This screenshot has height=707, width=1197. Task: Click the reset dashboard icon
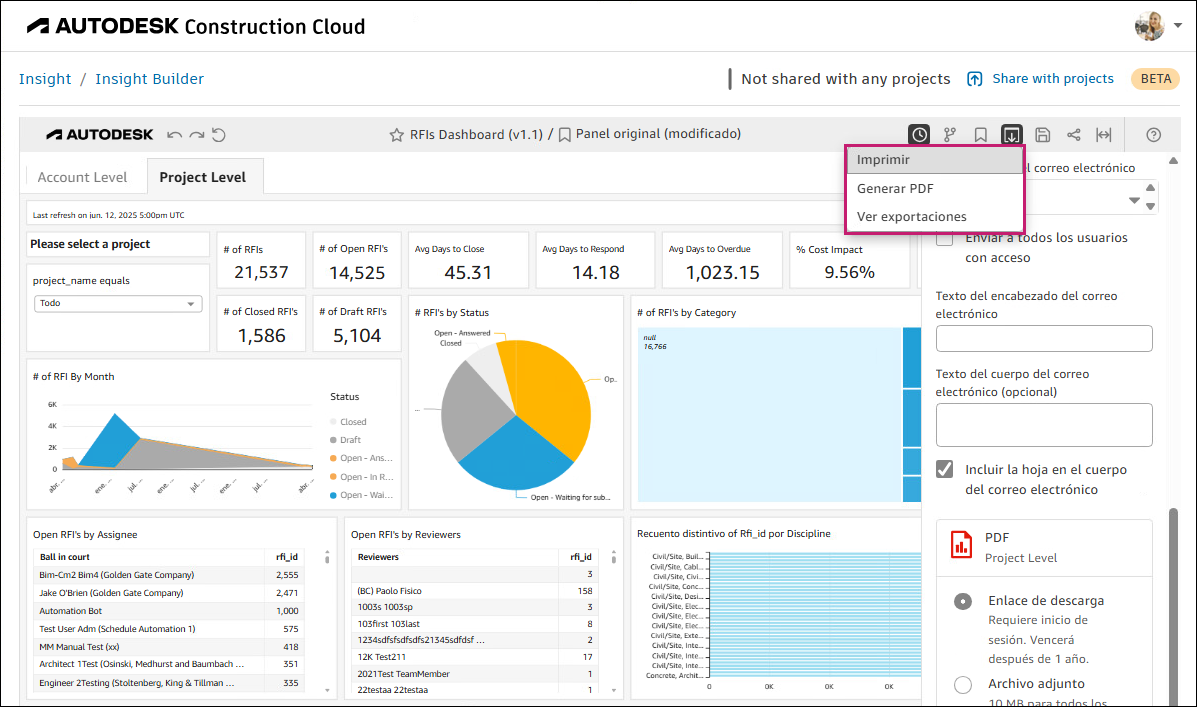tap(219, 134)
